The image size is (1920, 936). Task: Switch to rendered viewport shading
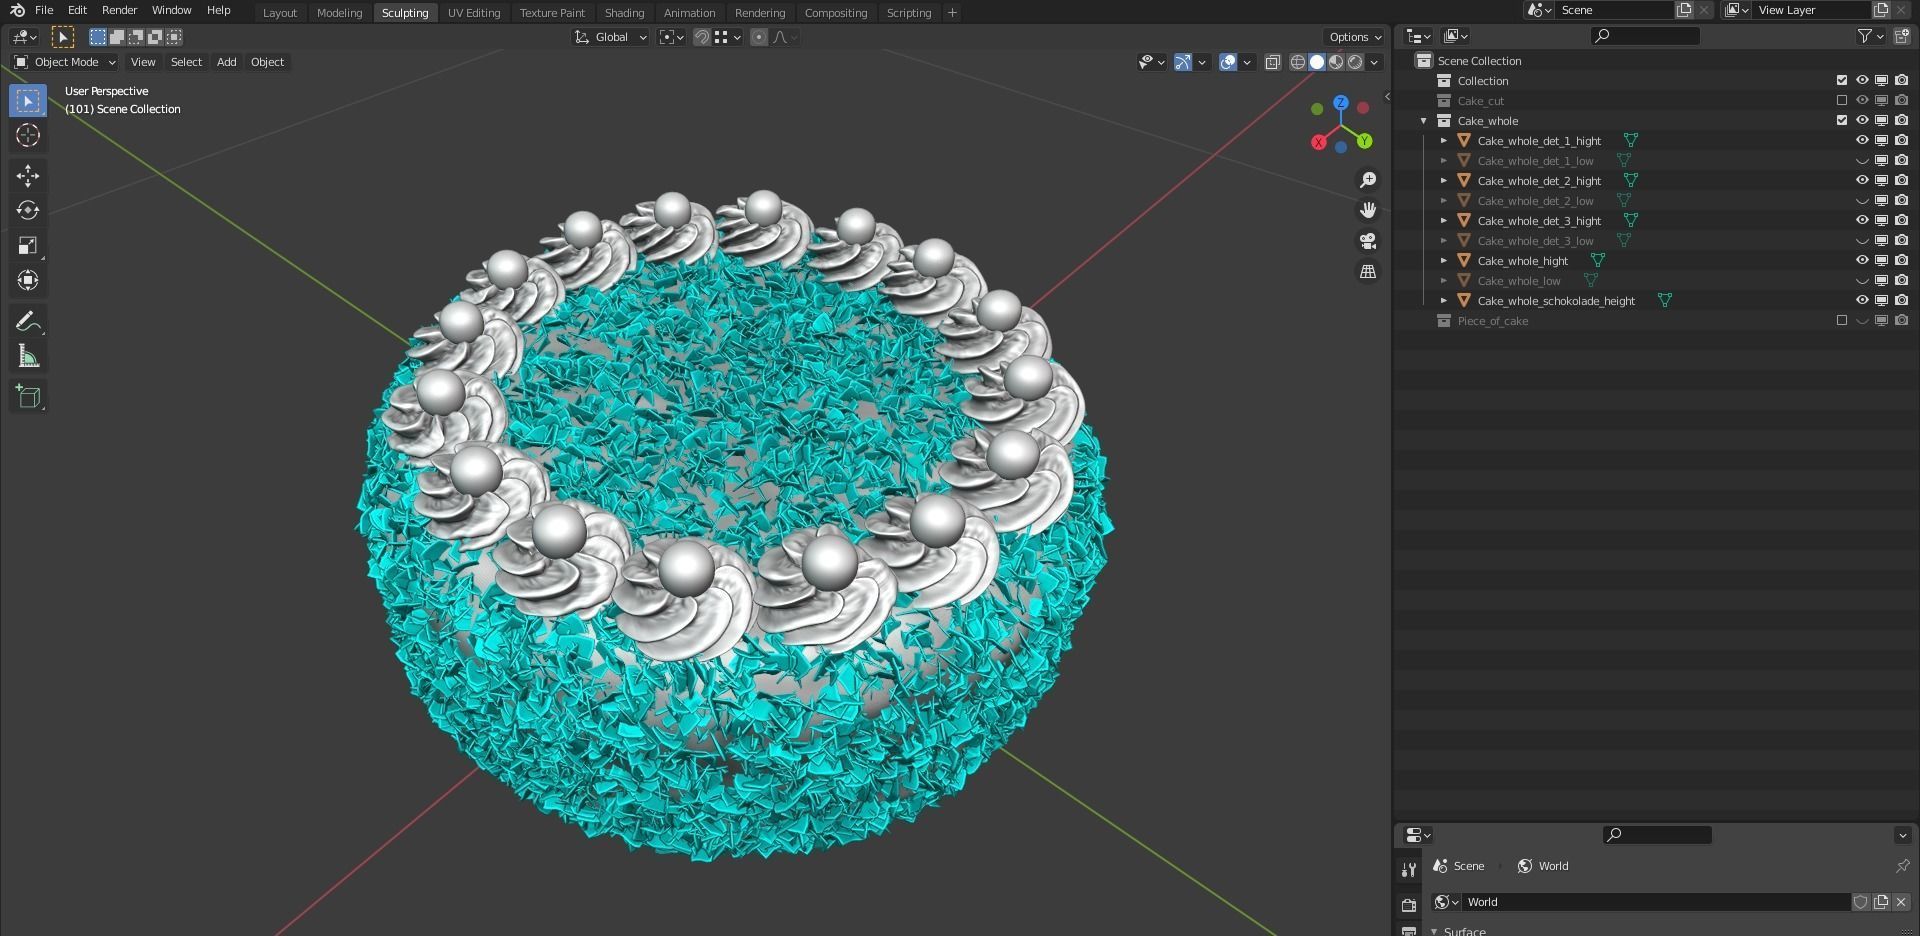pyautogui.click(x=1355, y=62)
